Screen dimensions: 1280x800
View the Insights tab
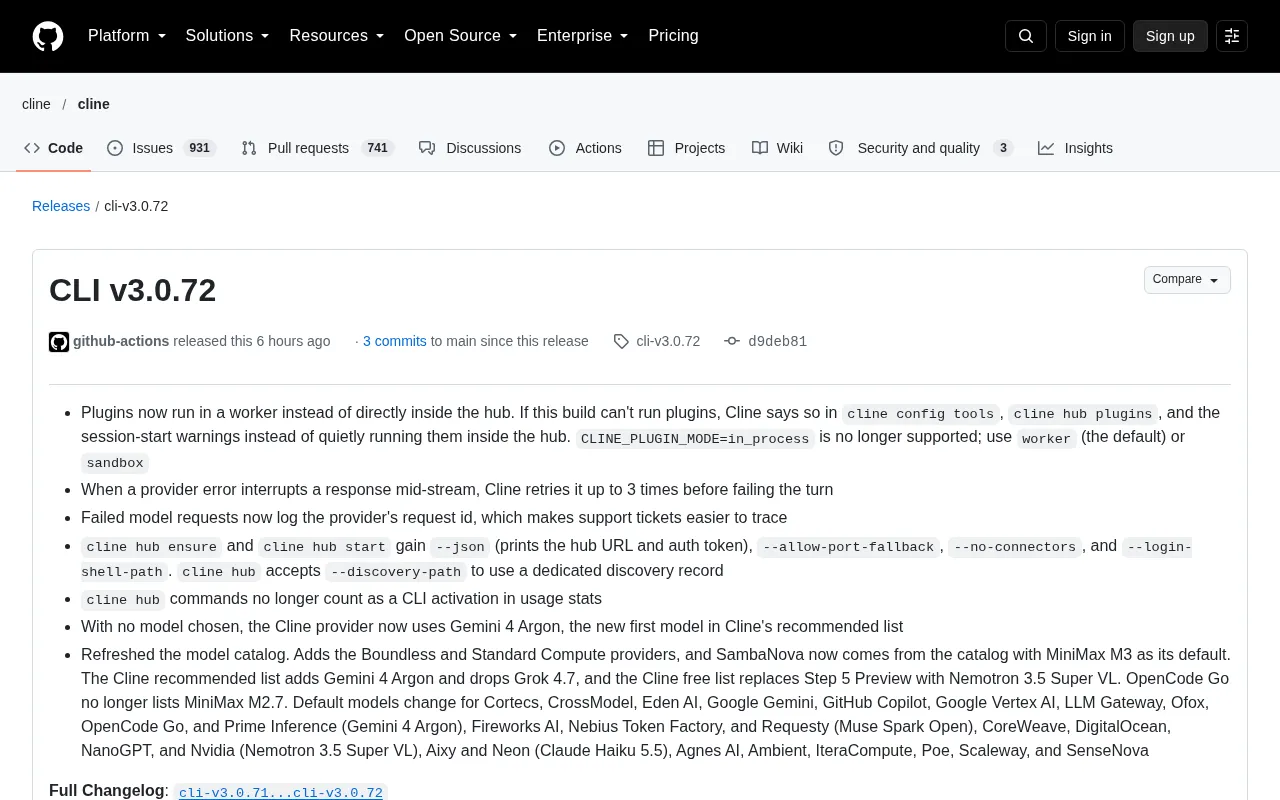[x=1075, y=148]
